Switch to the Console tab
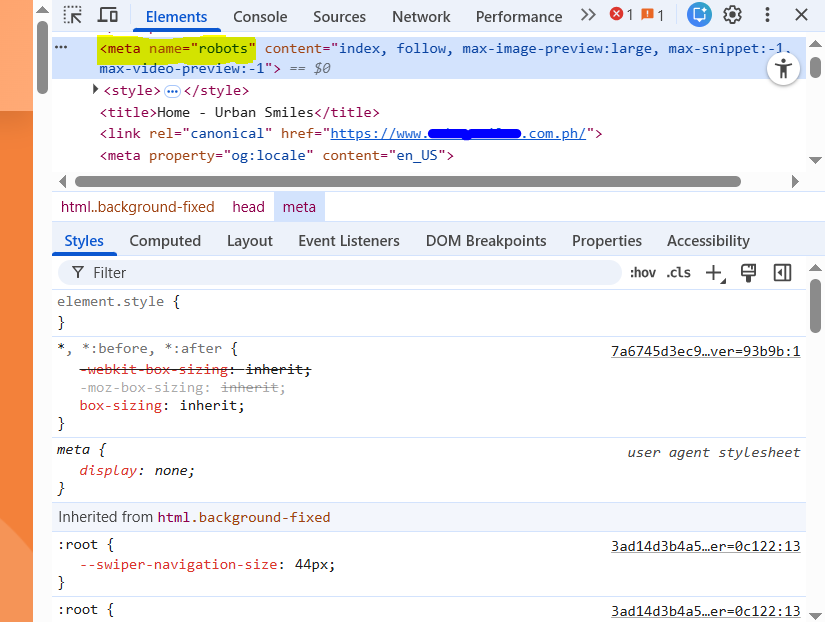This screenshot has width=825, height=622. [260, 17]
